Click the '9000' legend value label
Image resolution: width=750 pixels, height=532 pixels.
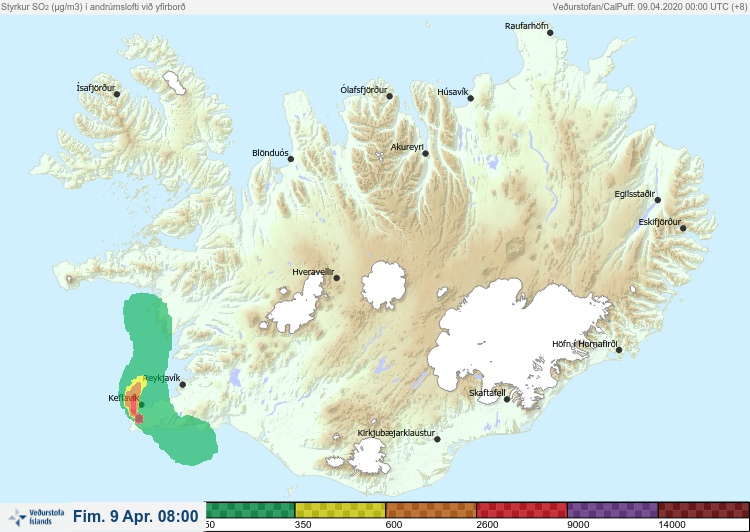tap(578, 525)
